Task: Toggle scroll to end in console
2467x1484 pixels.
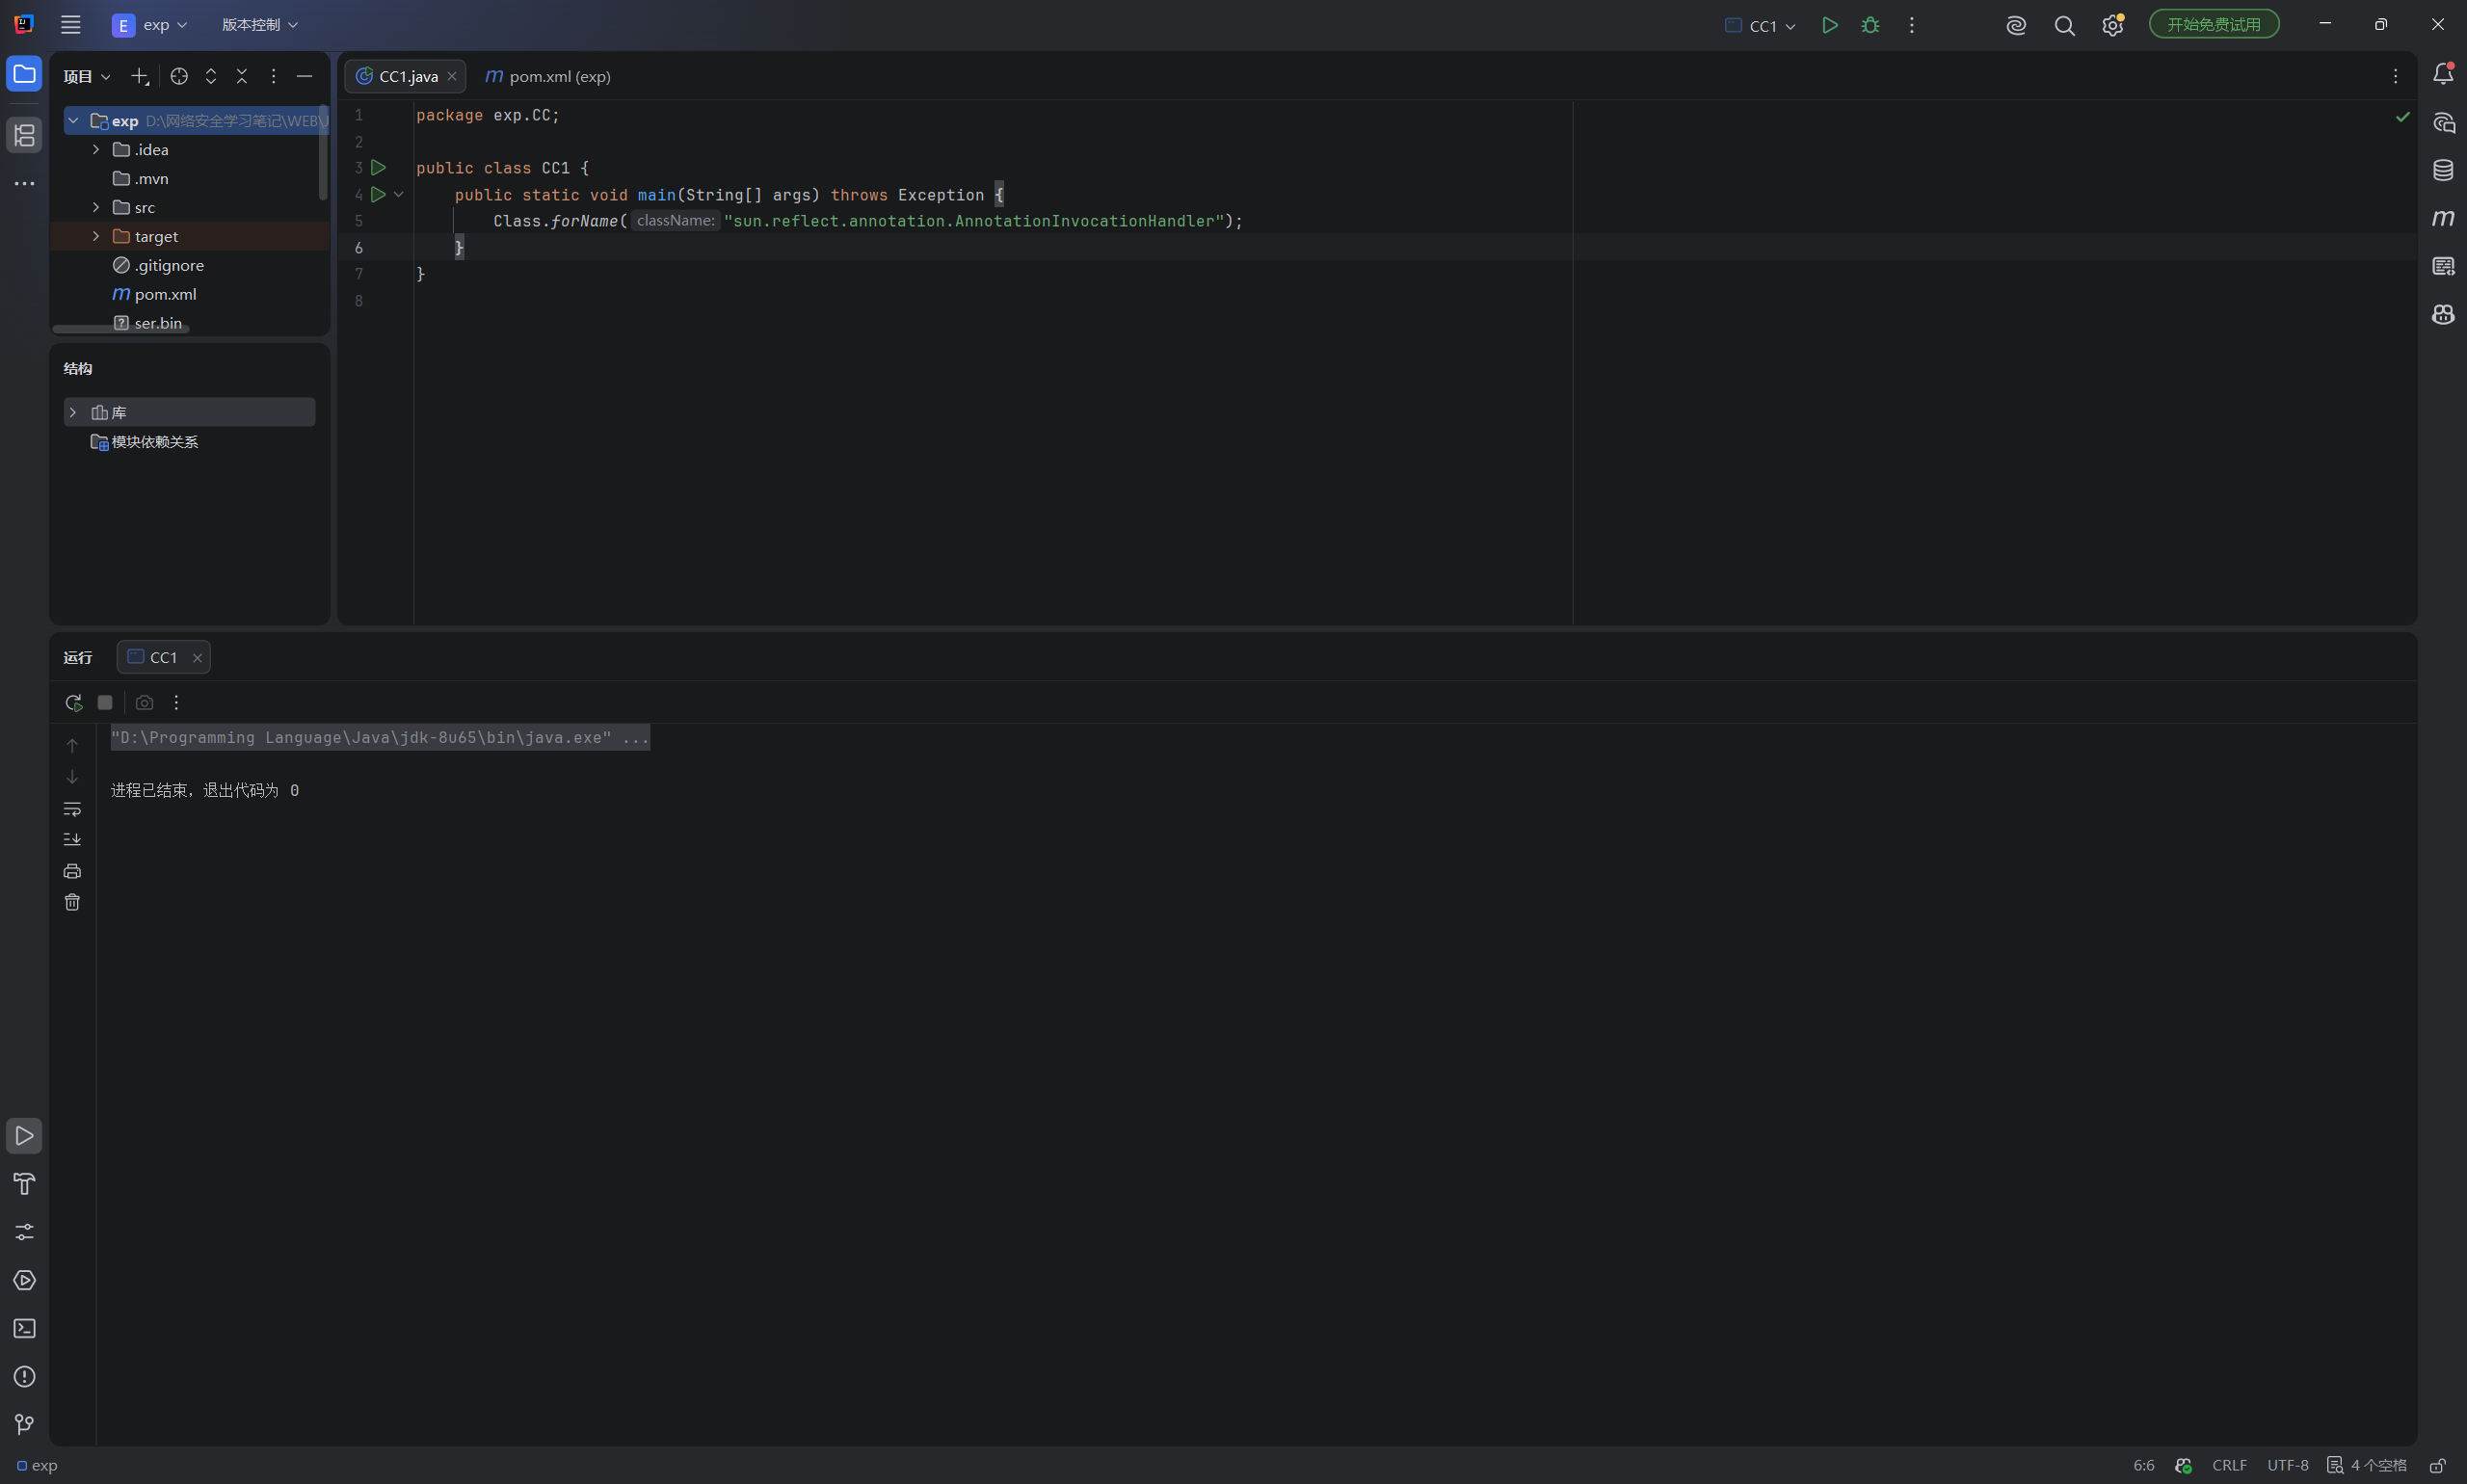Action: [72, 839]
